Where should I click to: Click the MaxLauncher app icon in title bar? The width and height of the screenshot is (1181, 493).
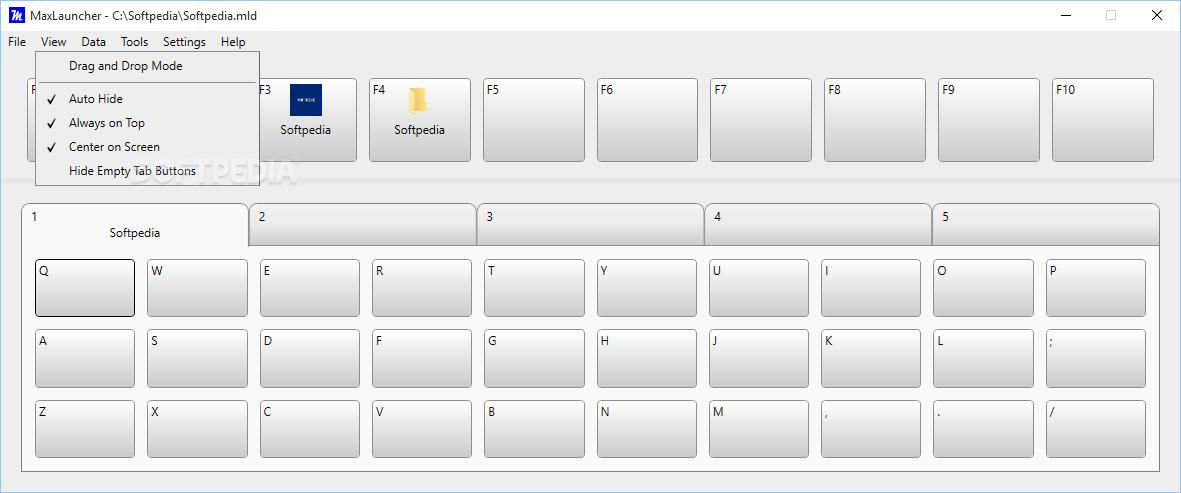[x=17, y=15]
